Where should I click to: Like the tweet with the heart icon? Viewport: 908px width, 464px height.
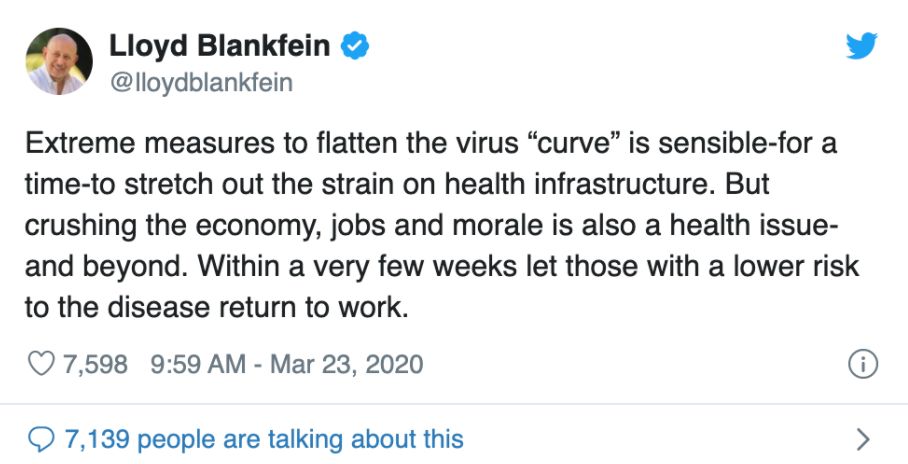pyautogui.click(x=40, y=364)
